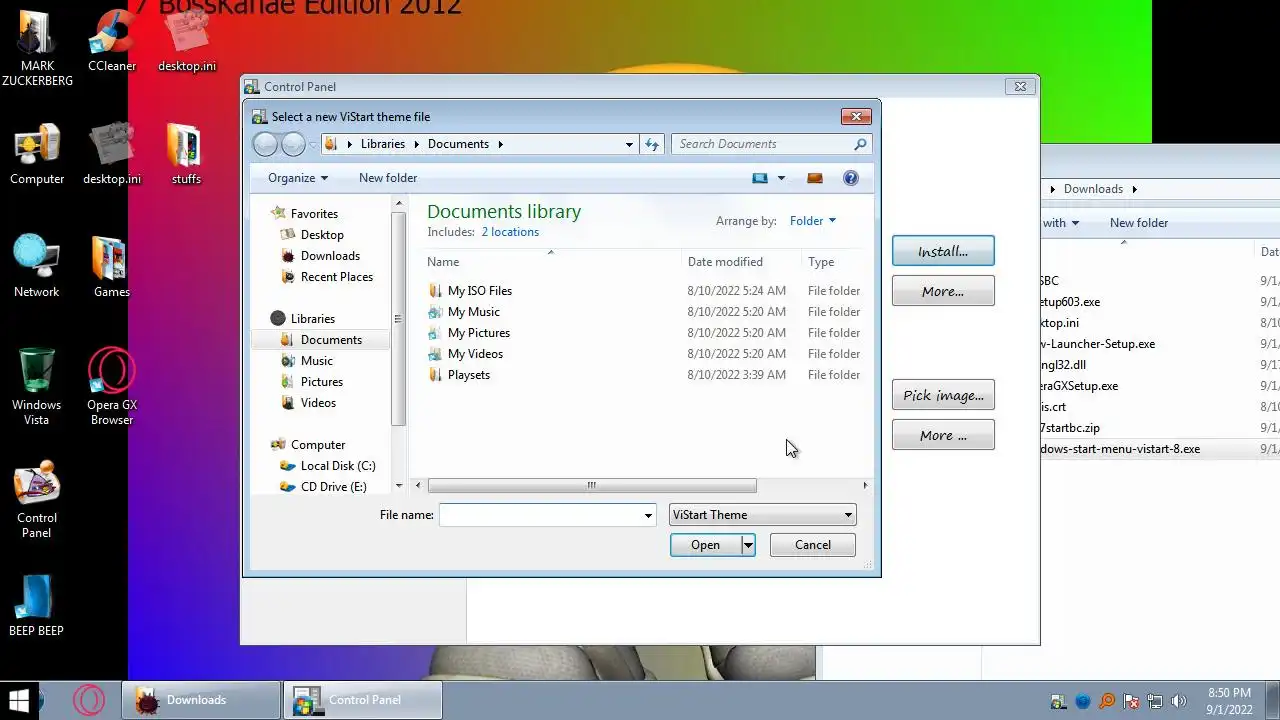1280x720 pixels.
Task: Open the views options dropdown arrow
Action: (x=781, y=178)
